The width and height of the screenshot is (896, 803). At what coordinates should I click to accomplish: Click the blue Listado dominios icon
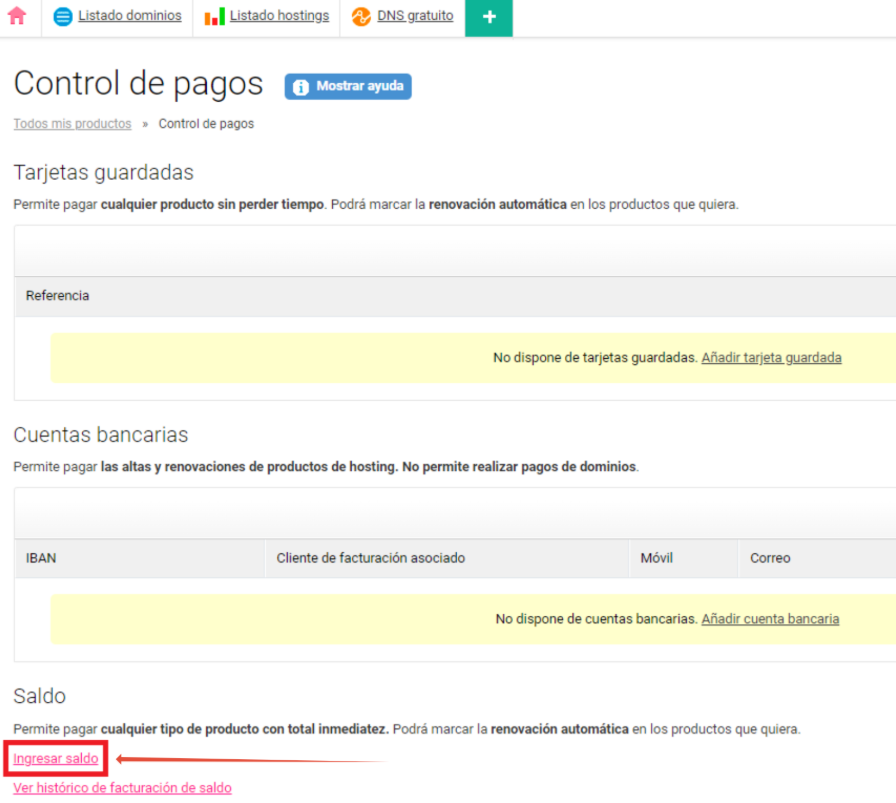point(63,17)
